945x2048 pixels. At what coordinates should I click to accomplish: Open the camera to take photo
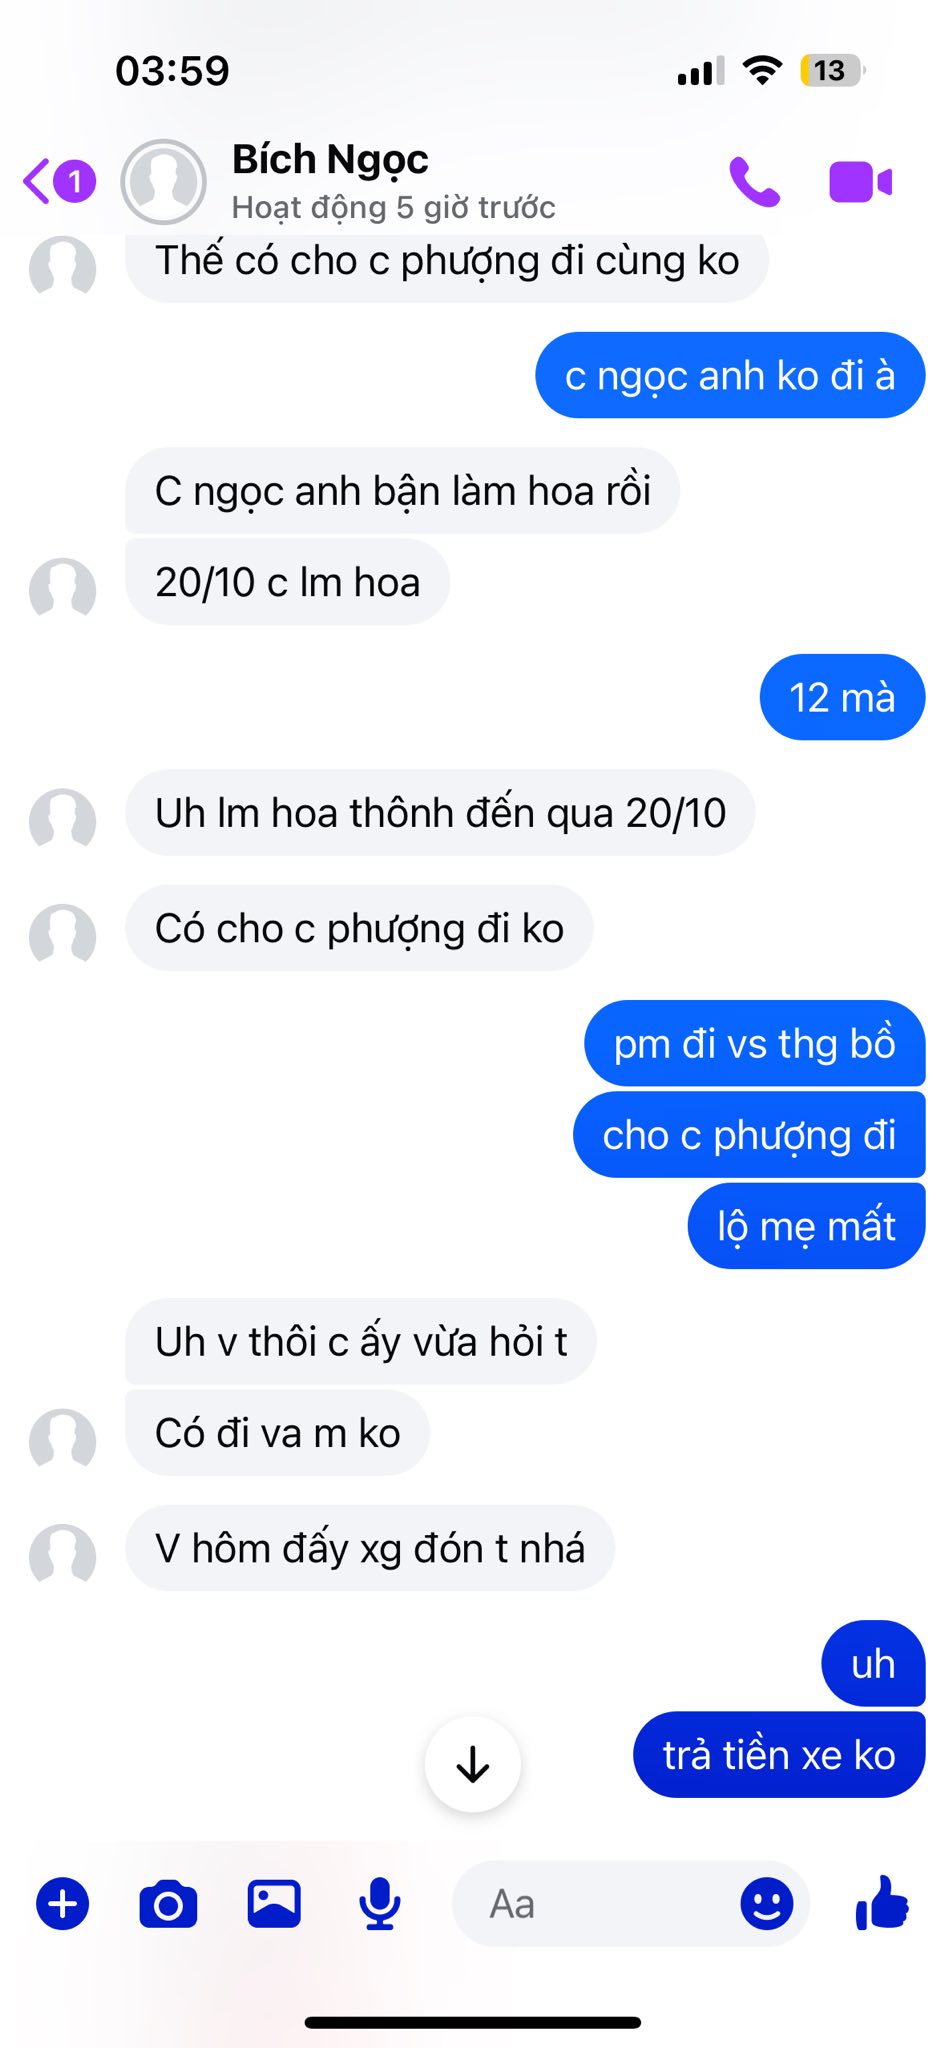(x=168, y=1903)
